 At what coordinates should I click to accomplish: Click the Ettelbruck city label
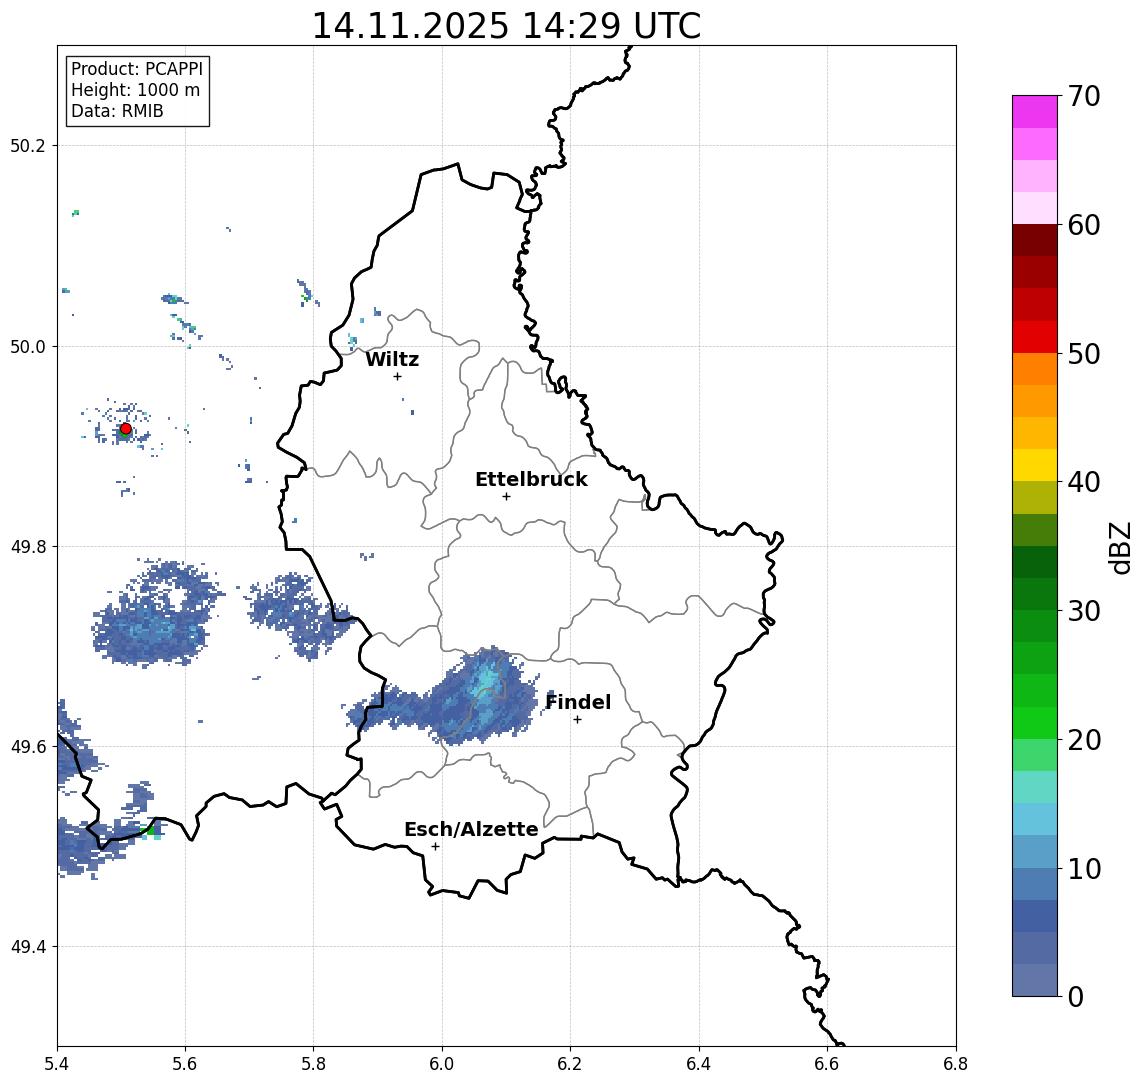pyautogui.click(x=532, y=479)
